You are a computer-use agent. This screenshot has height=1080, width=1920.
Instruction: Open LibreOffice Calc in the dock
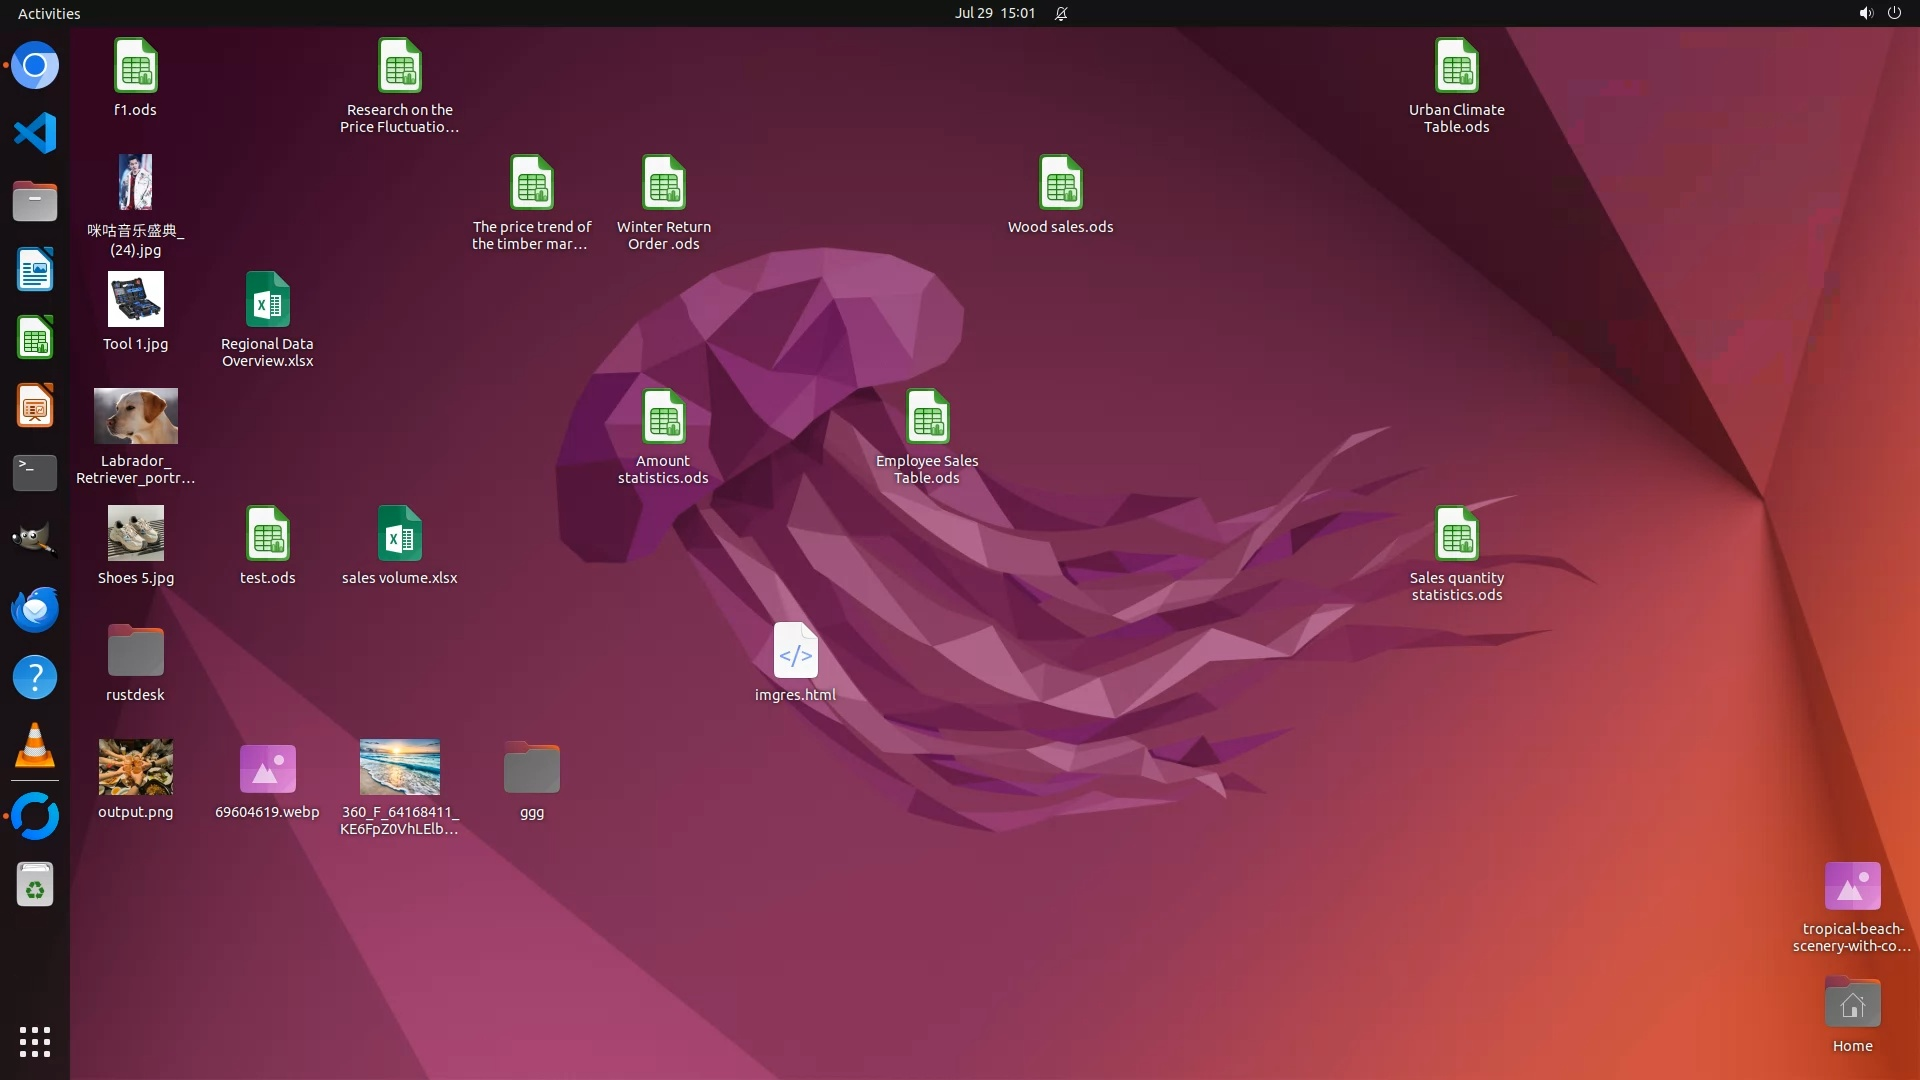[35, 338]
